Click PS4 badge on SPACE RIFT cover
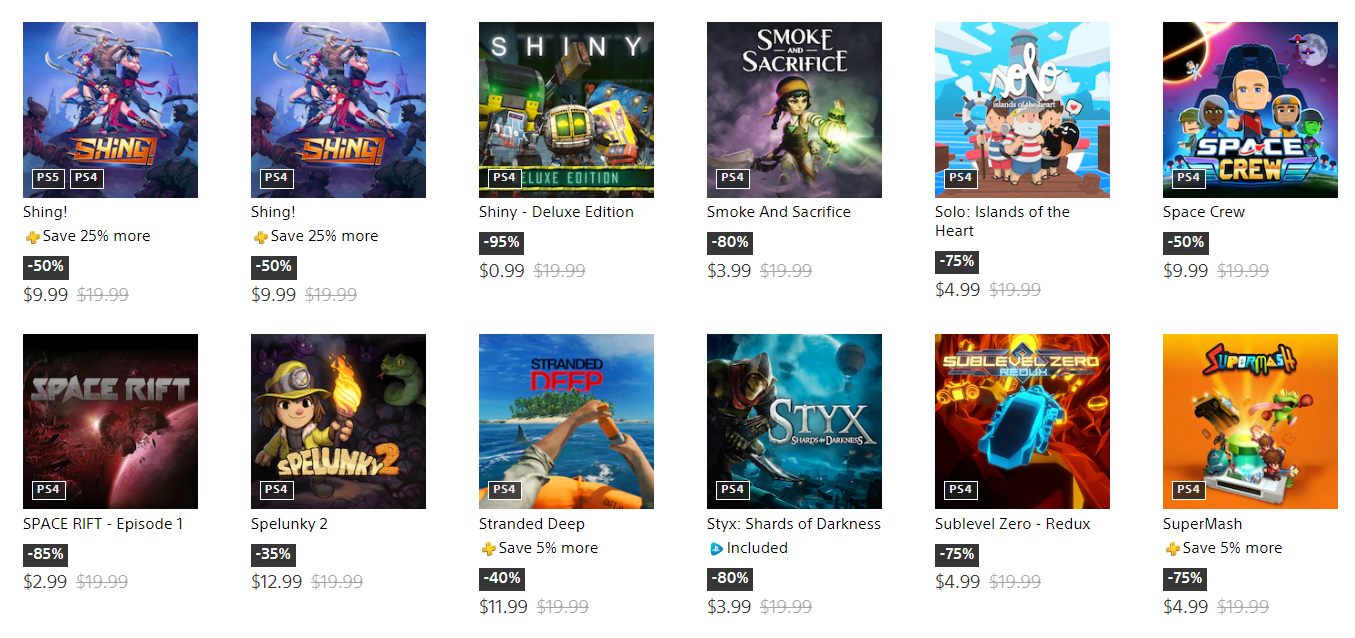Screen dimensions: 1355x638 [x=48, y=490]
